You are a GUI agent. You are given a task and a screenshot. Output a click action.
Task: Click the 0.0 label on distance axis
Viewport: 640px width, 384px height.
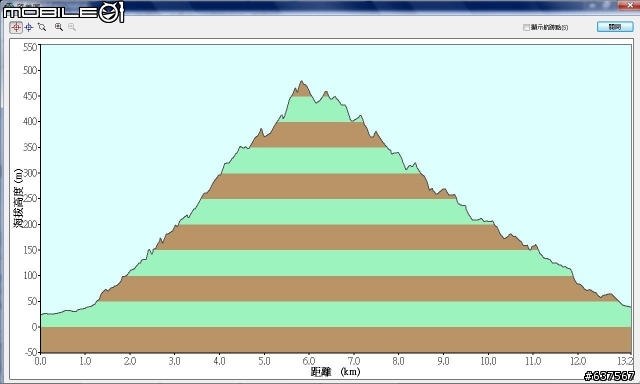(40, 361)
